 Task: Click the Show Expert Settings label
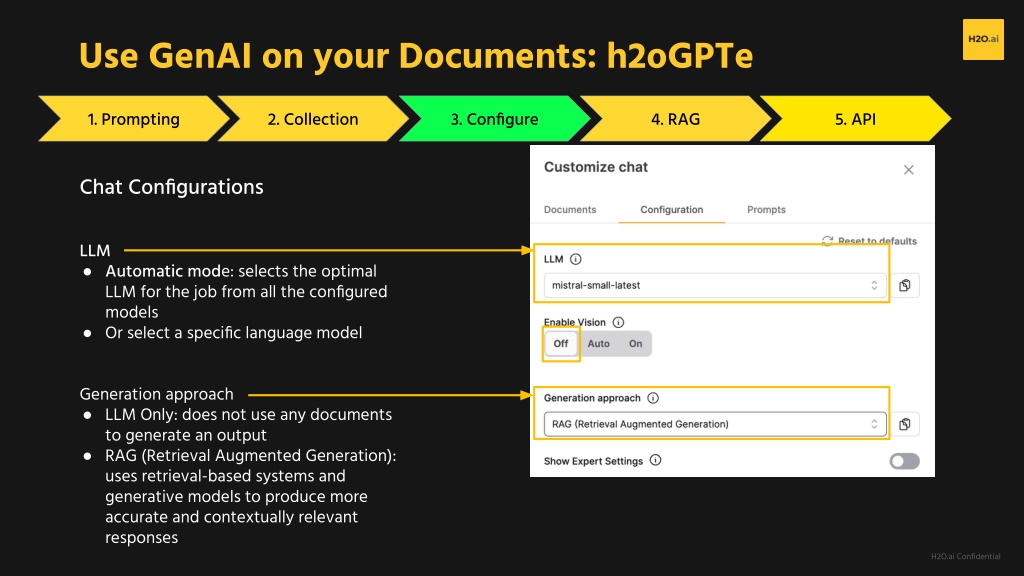(x=593, y=461)
